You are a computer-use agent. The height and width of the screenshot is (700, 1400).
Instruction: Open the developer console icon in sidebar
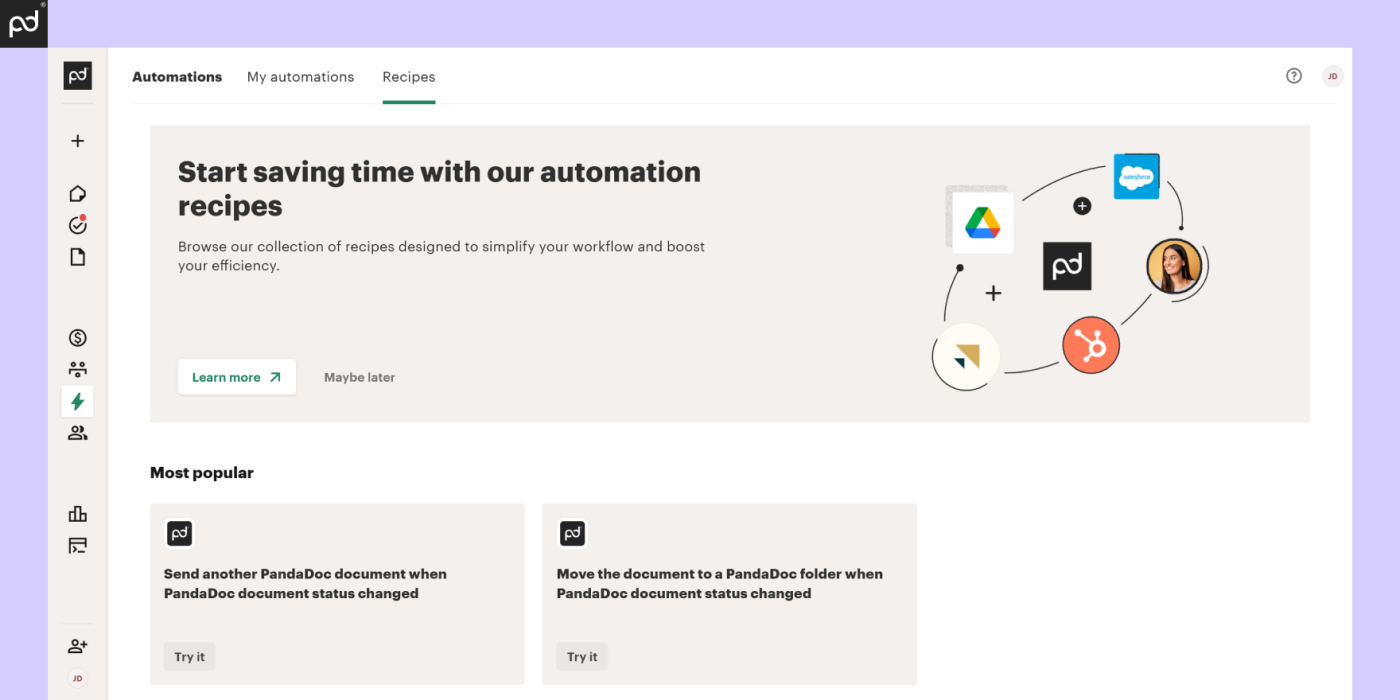(77, 546)
